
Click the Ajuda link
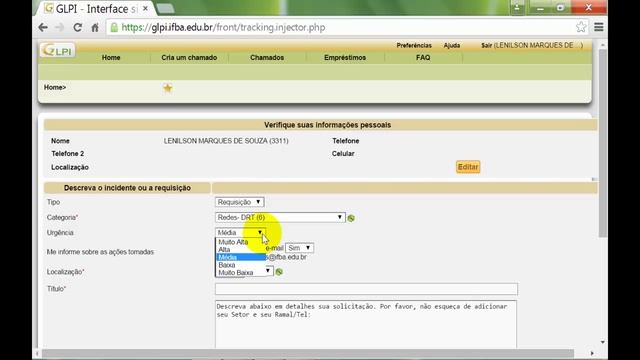(452, 45)
